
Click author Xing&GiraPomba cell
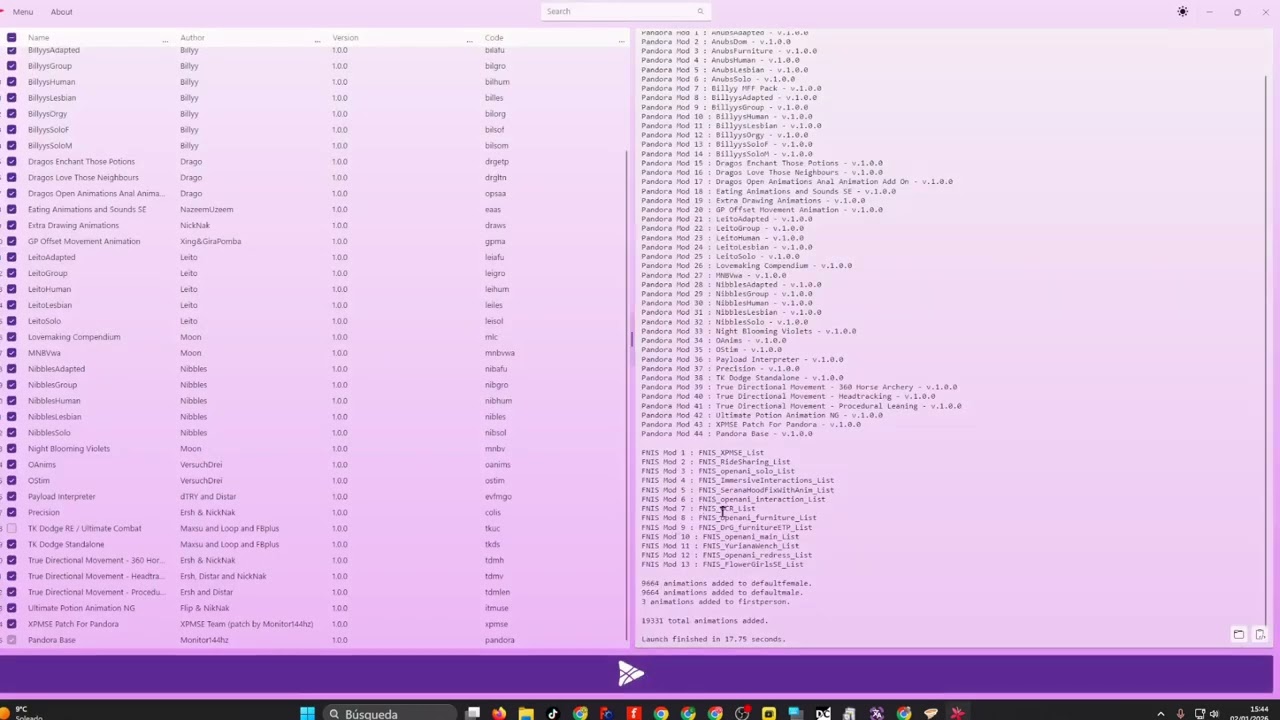coord(210,241)
